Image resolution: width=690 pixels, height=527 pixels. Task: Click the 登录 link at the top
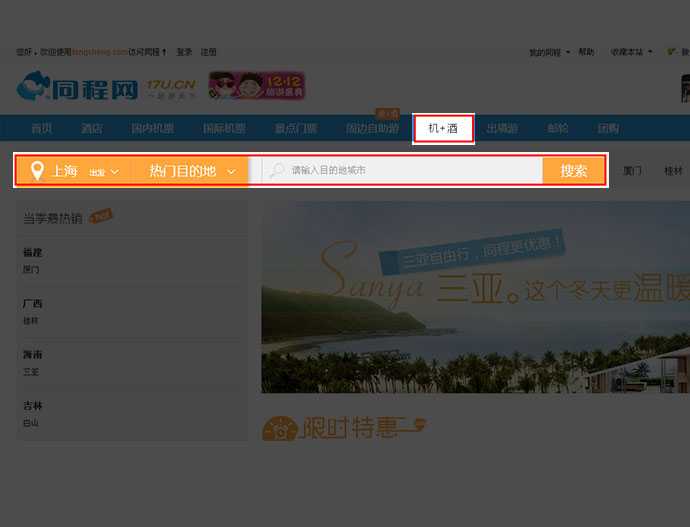click(184, 52)
